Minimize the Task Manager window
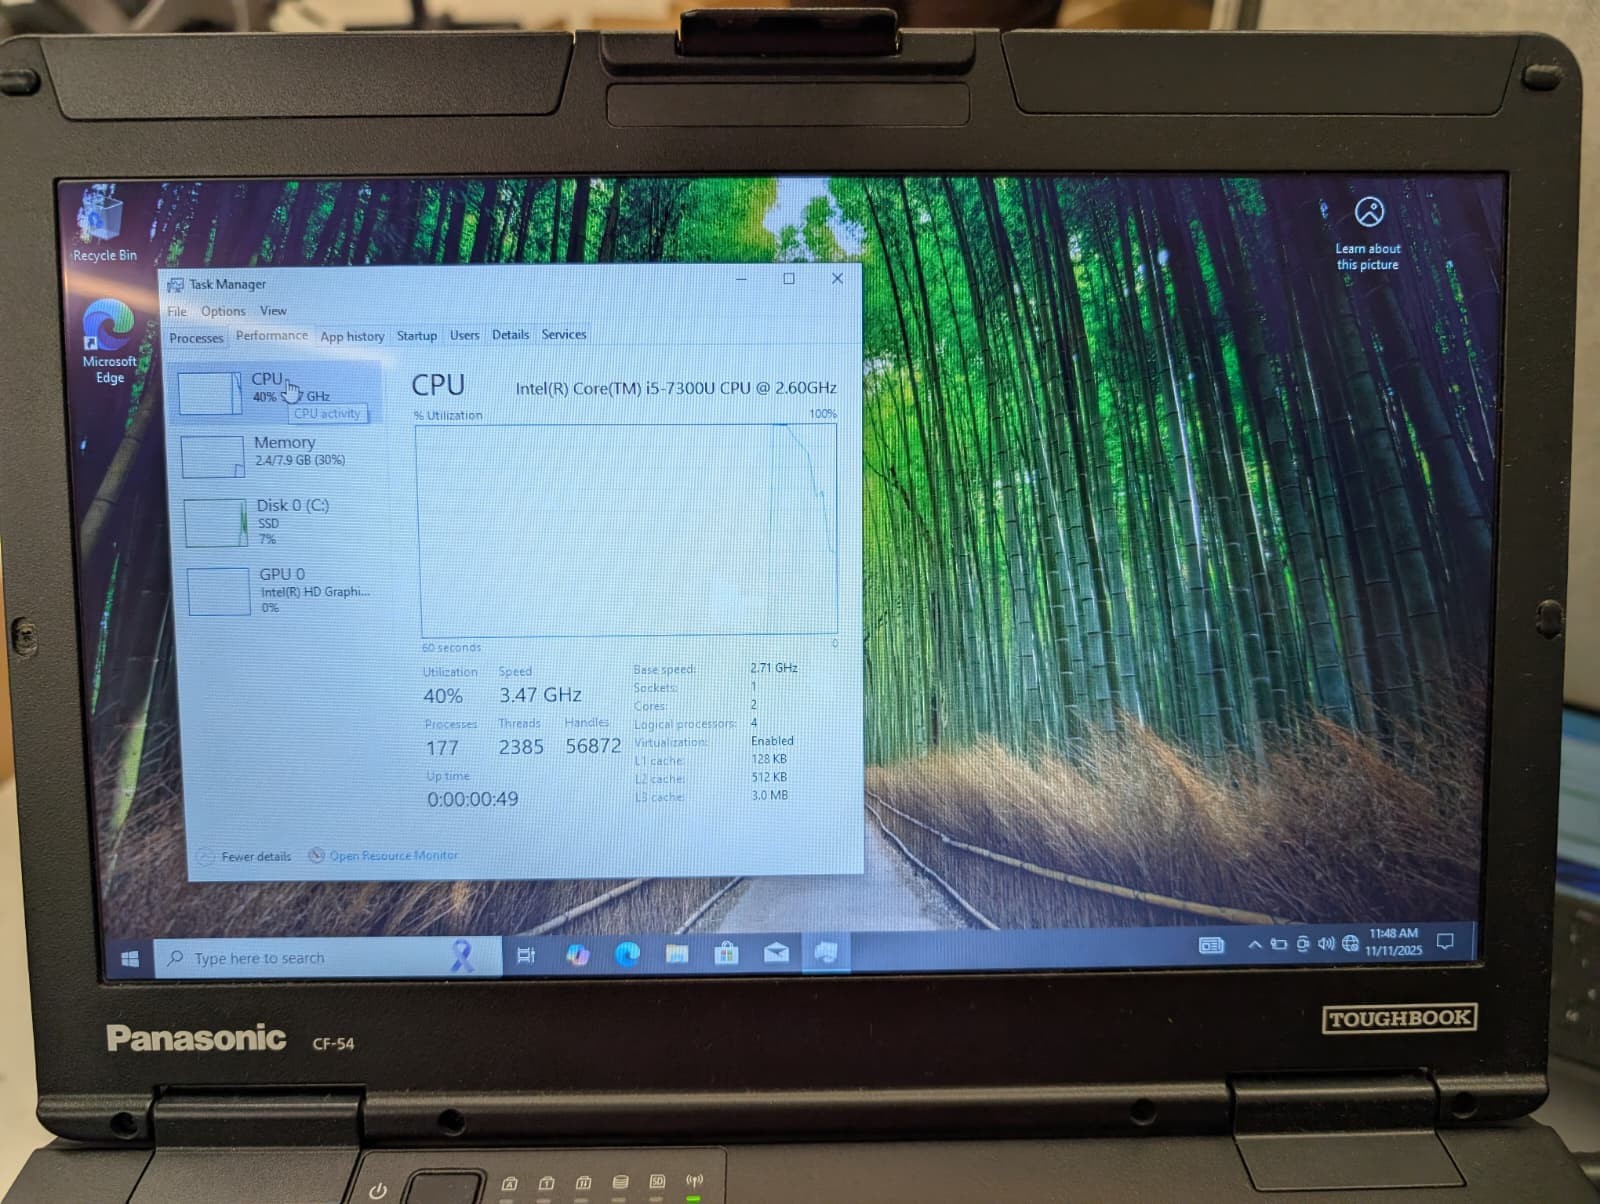This screenshot has width=1600, height=1204. 742,279
